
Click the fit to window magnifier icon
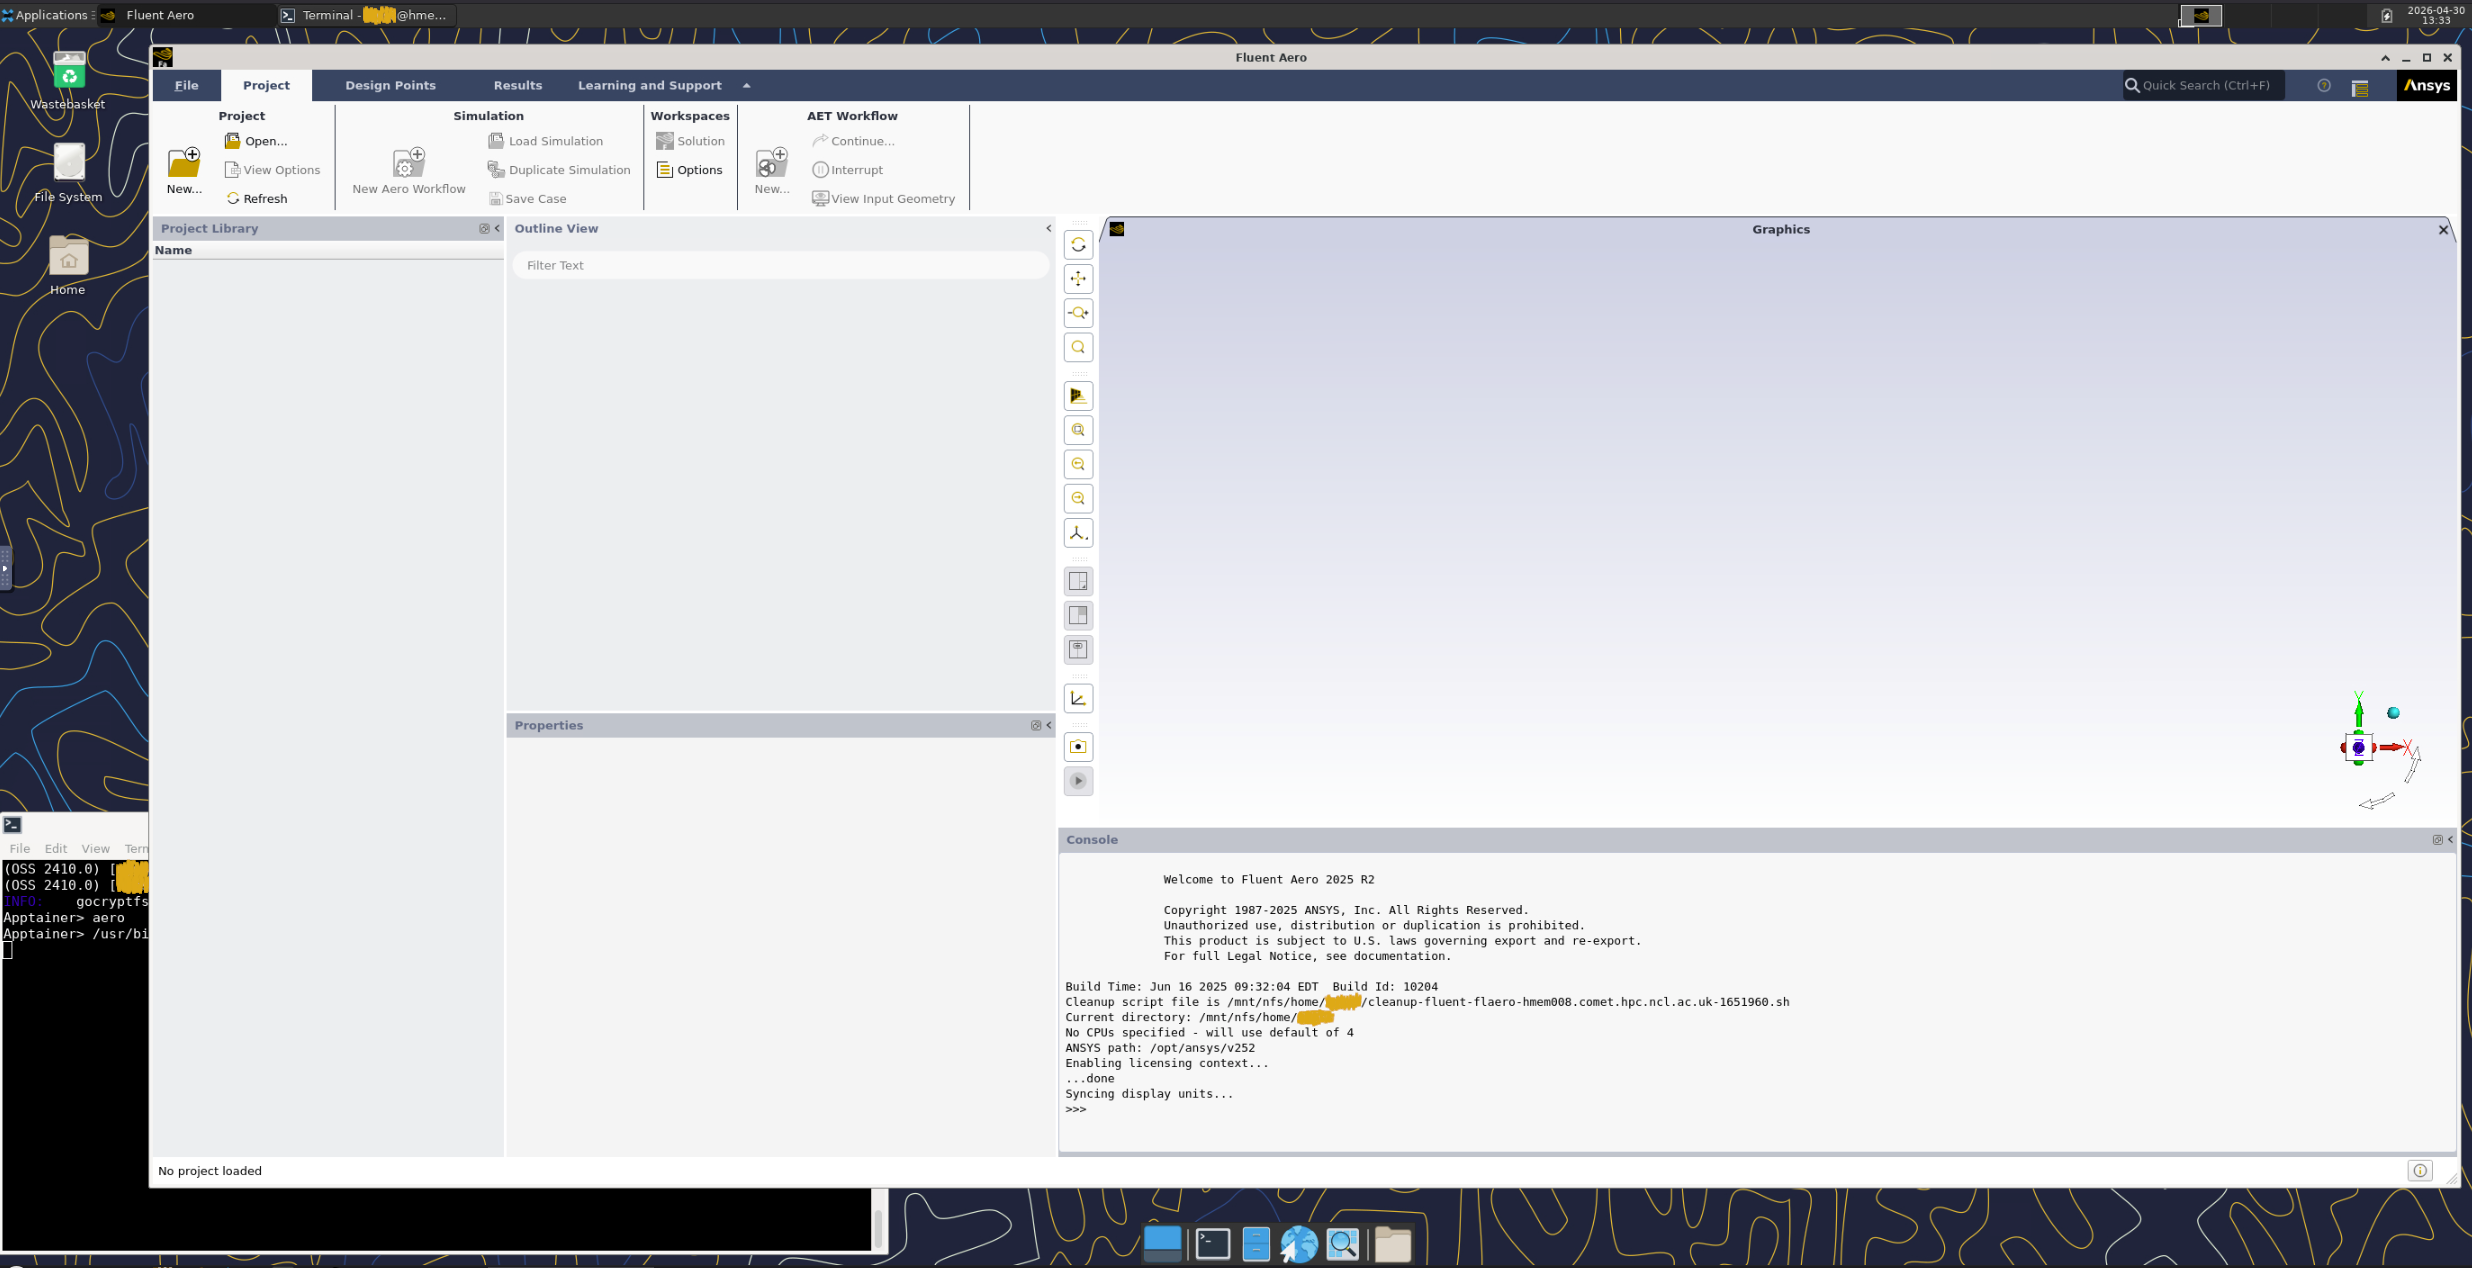[1078, 348]
